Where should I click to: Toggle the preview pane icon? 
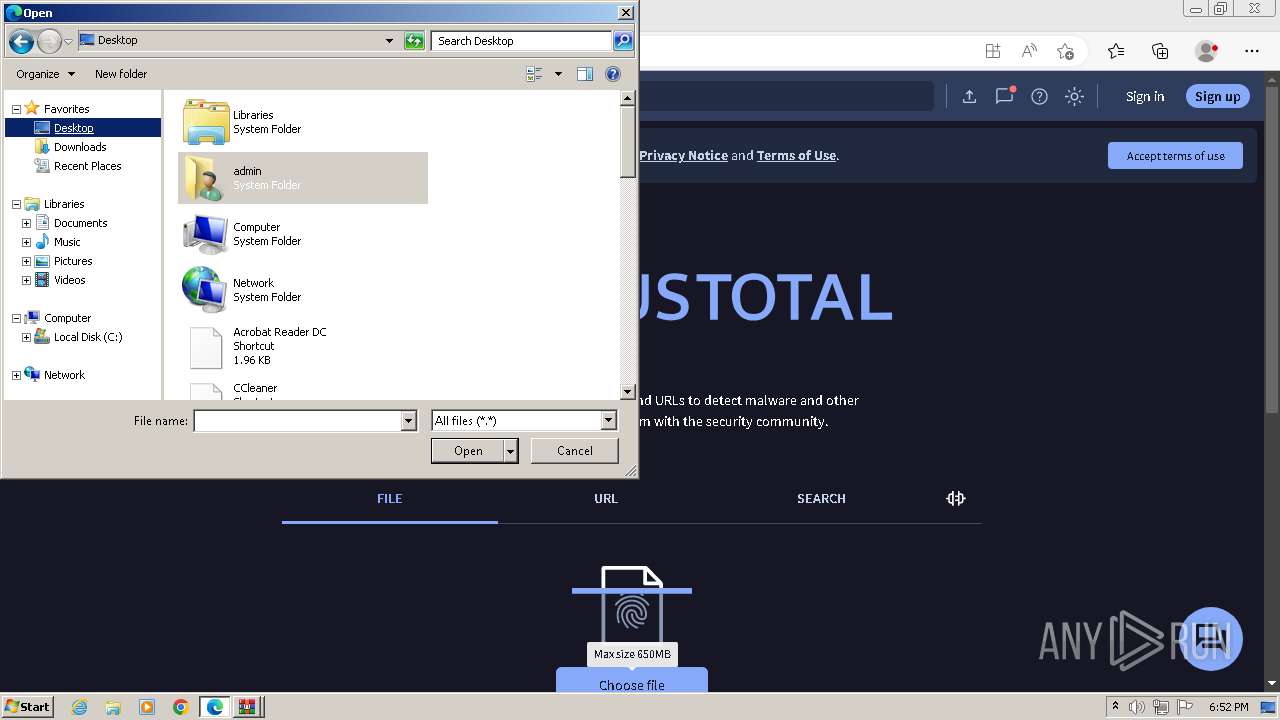[x=585, y=74]
